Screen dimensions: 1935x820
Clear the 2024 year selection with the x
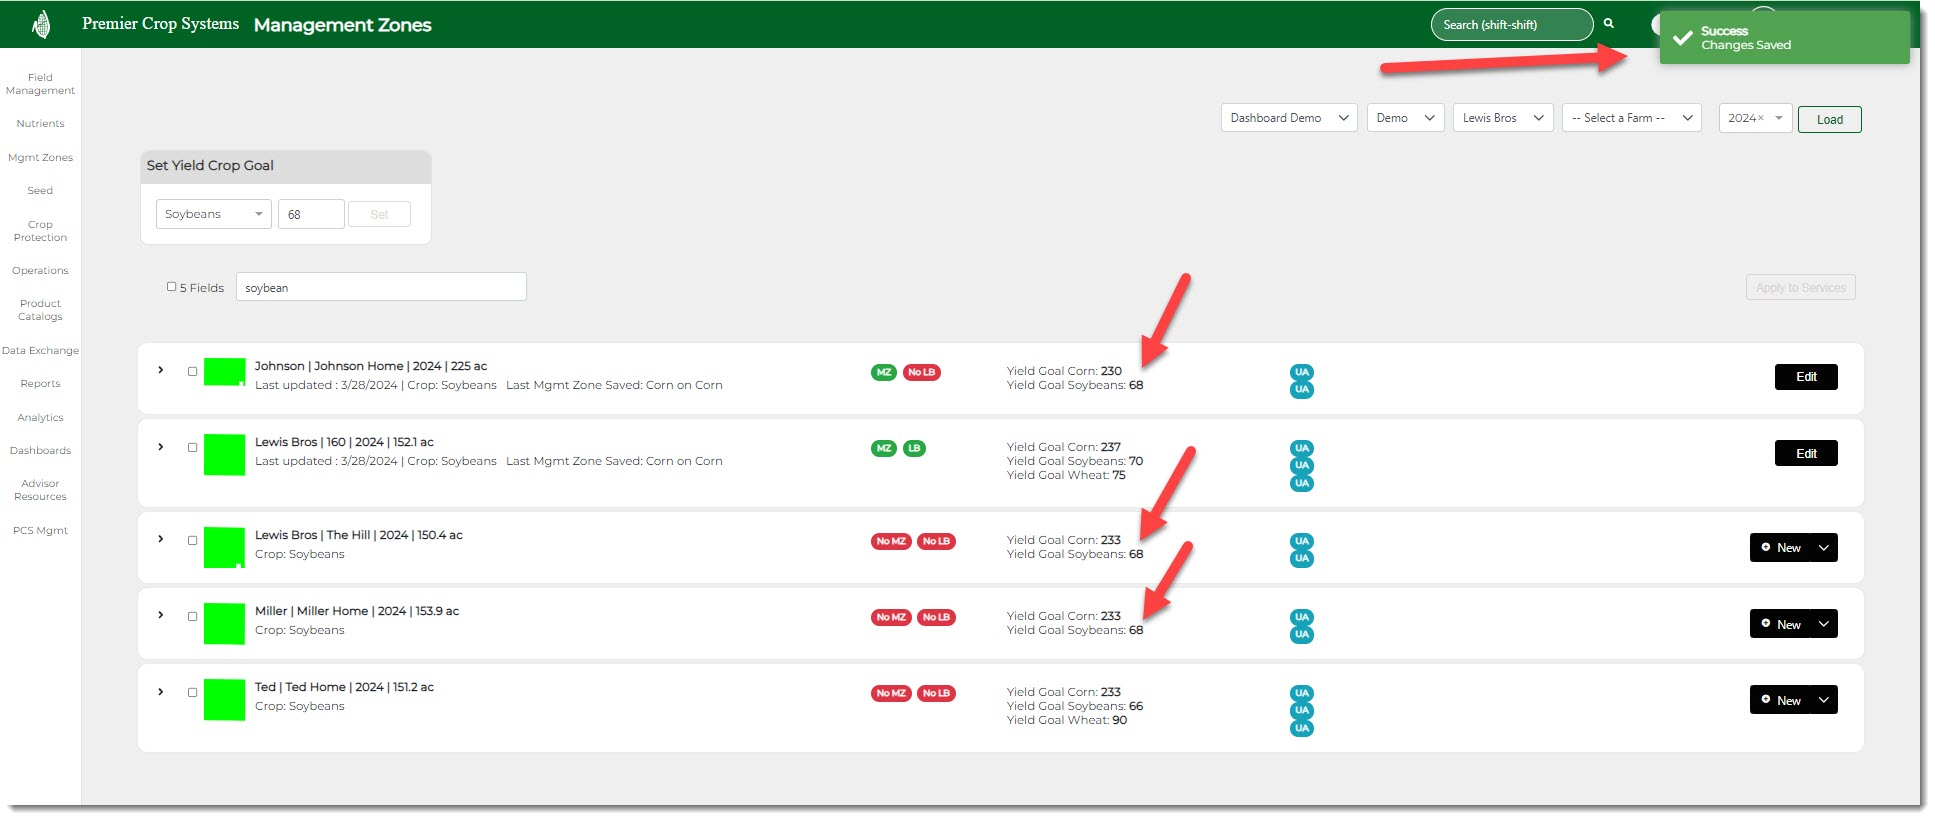point(1761,118)
